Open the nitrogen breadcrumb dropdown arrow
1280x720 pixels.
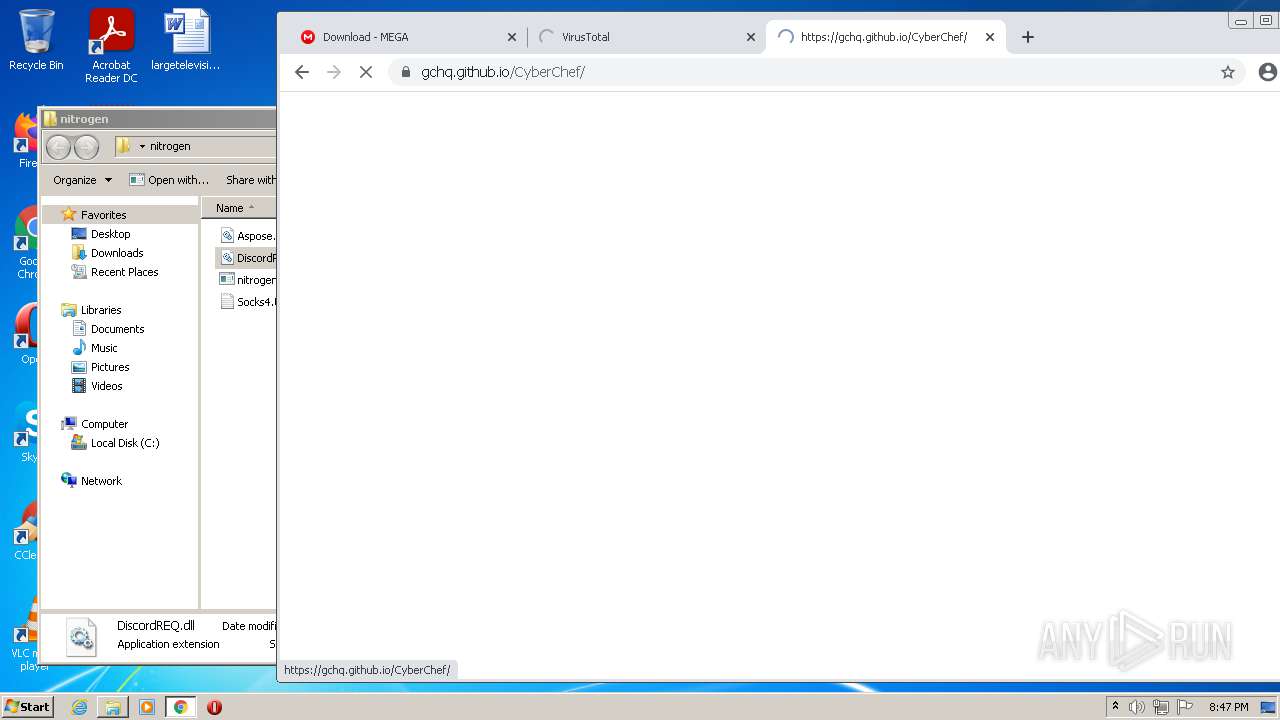coord(142,147)
